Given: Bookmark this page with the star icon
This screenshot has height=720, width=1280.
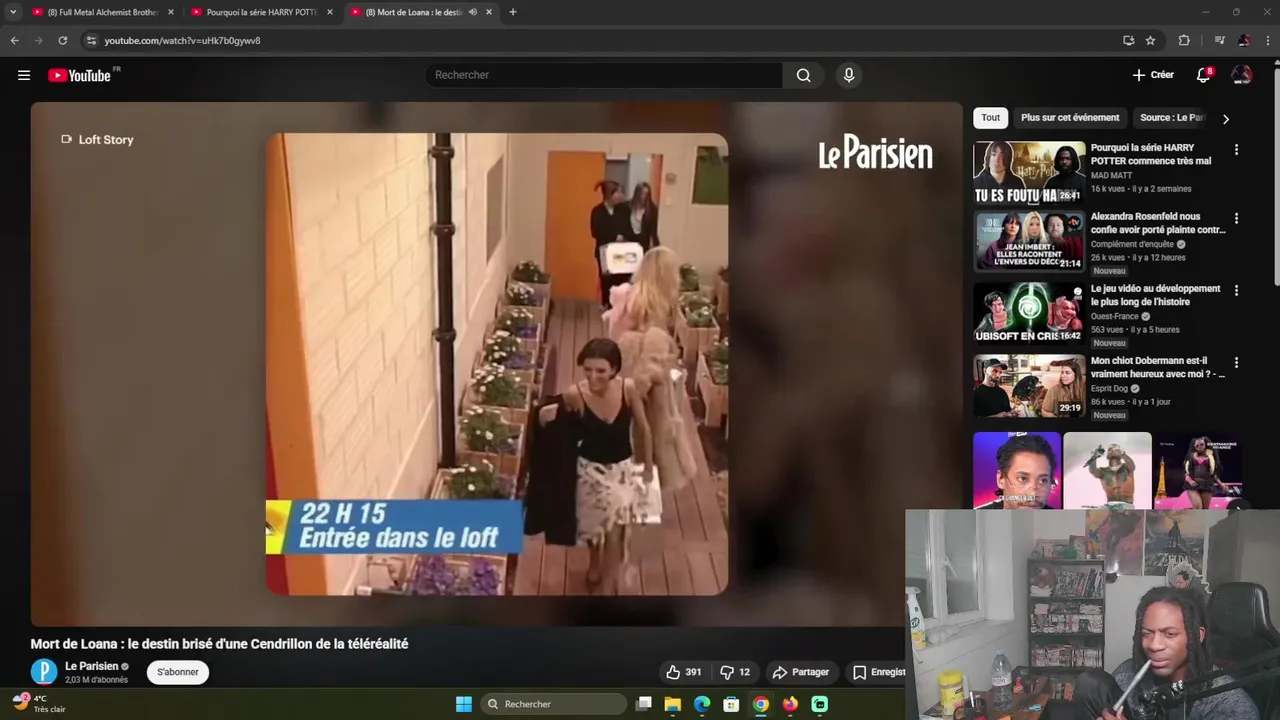Looking at the screenshot, I should click(x=1150, y=40).
